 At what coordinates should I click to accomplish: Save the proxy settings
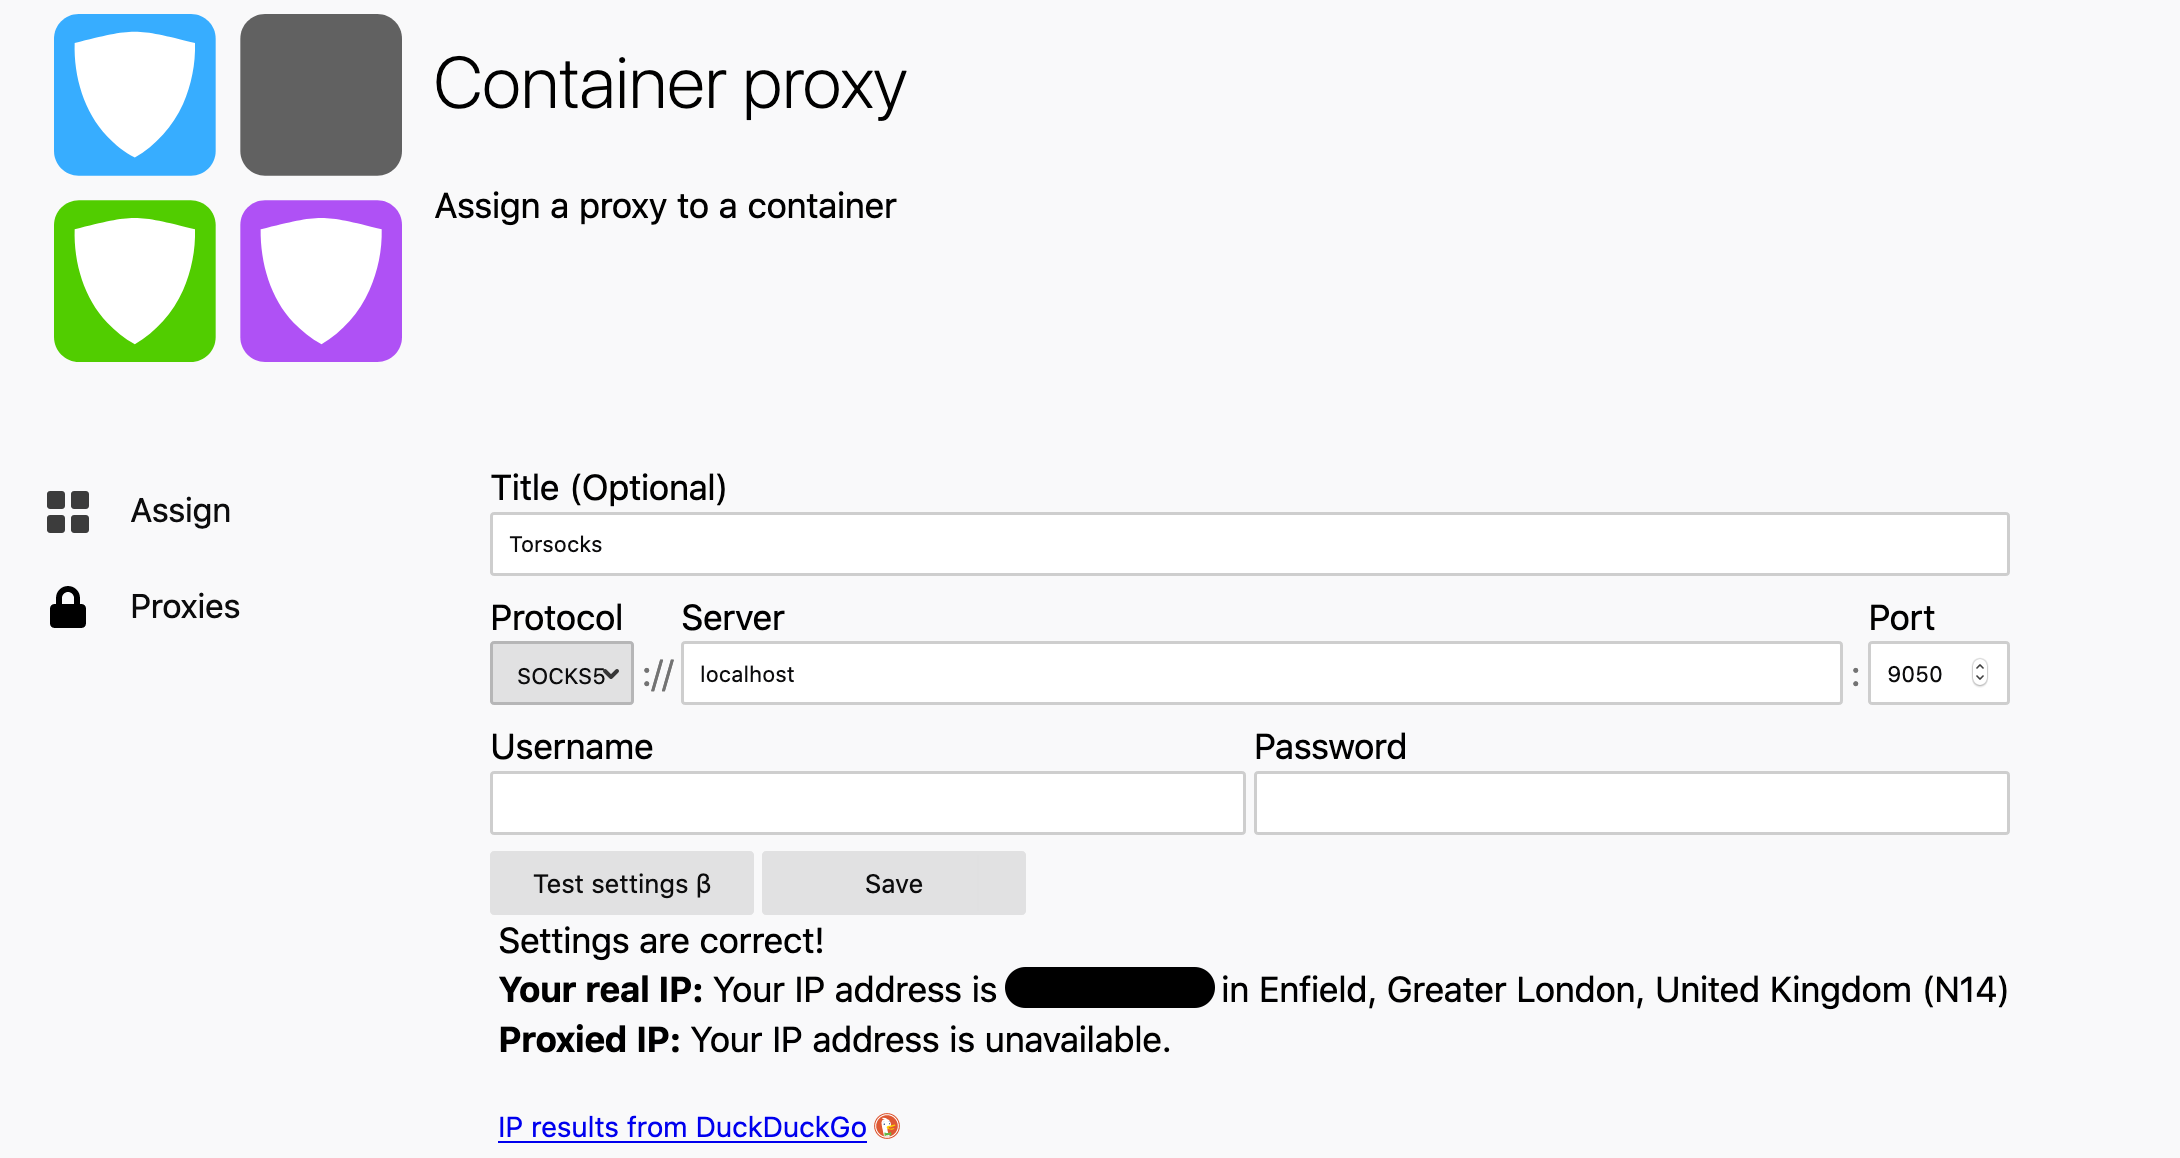[893, 883]
